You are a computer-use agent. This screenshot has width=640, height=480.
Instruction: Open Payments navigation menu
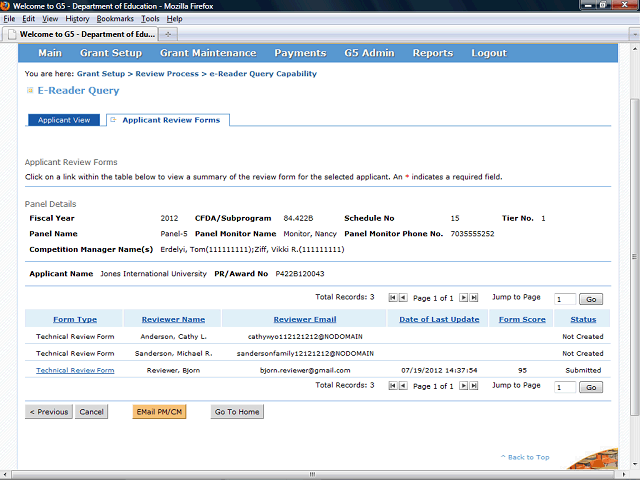point(300,53)
